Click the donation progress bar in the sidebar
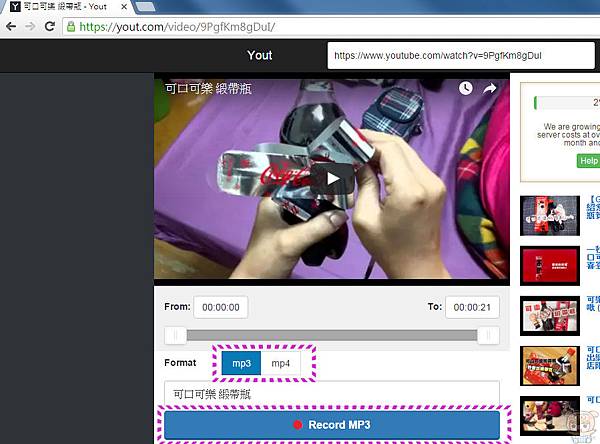600x444 pixels. point(567,103)
